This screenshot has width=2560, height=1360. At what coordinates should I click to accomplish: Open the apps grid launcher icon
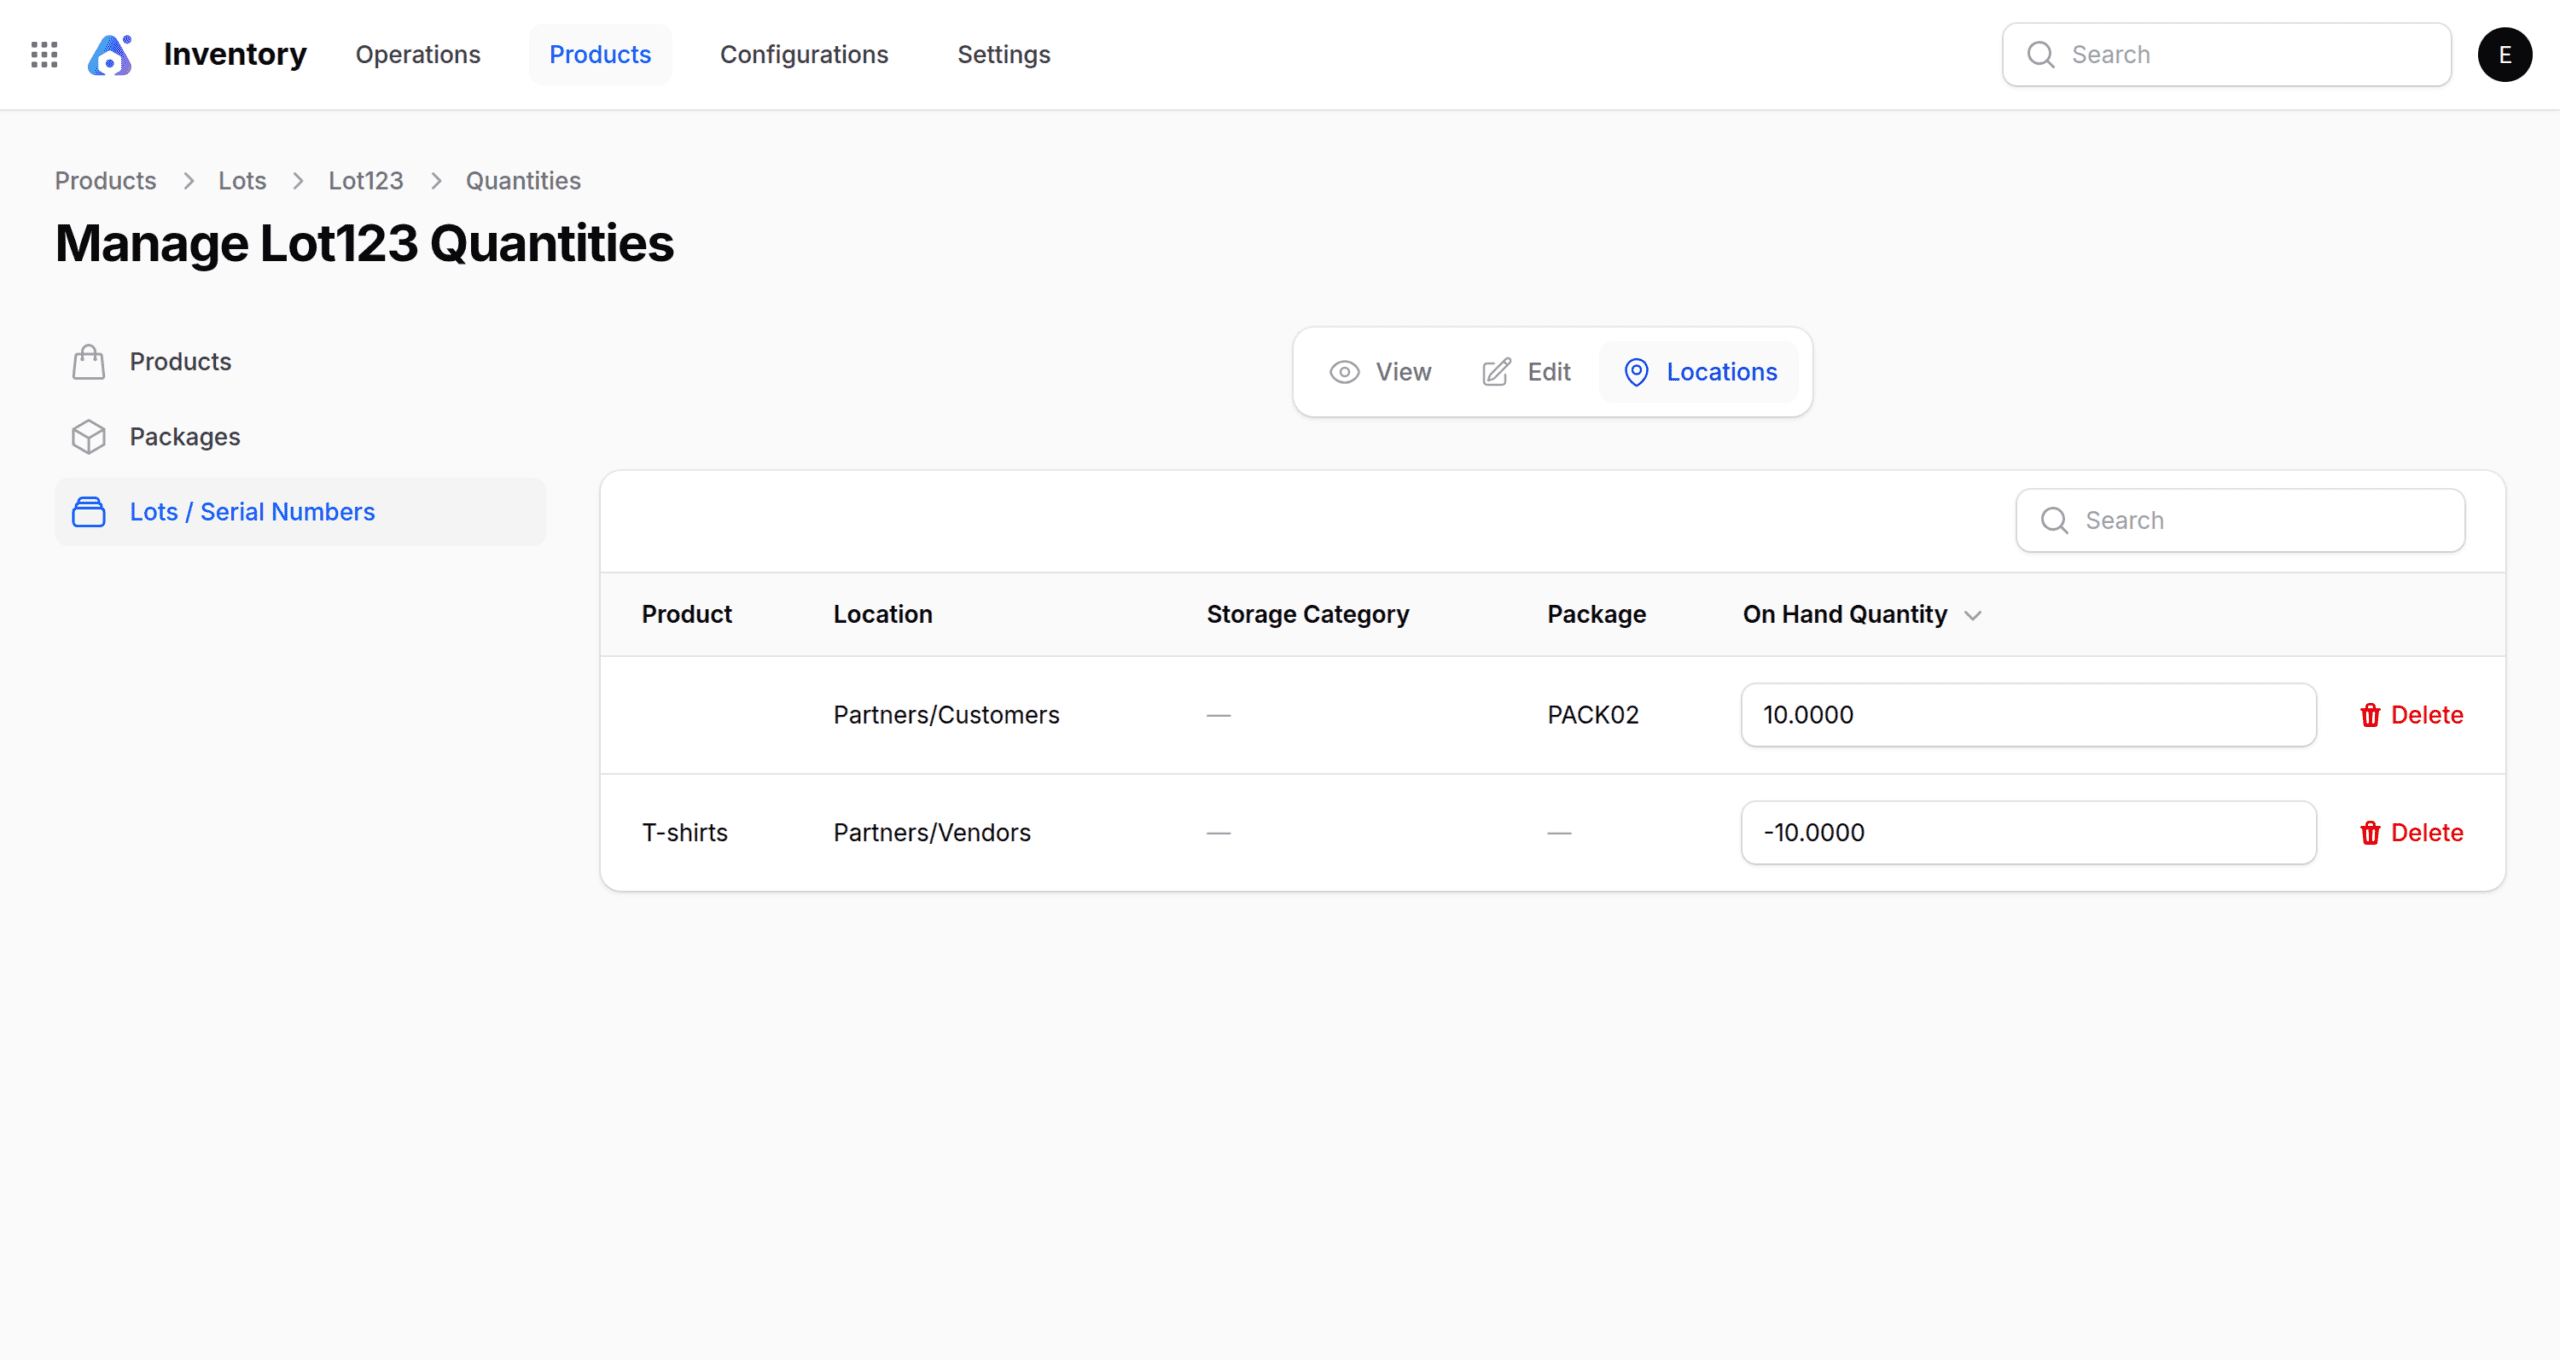(x=44, y=54)
